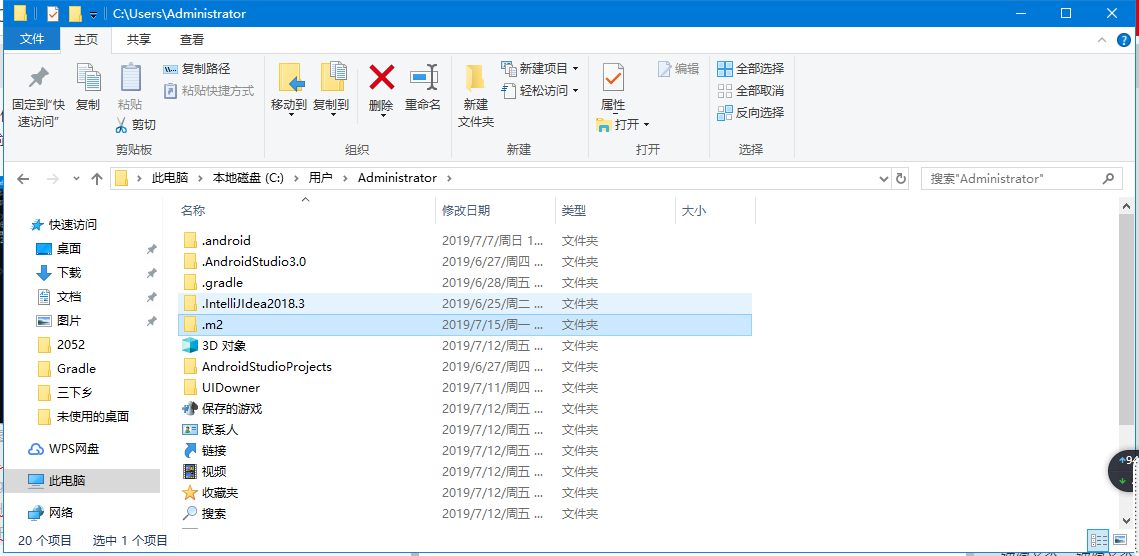Click the Refresh button beside address bar
The image size is (1139, 556).
(x=901, y=179)
